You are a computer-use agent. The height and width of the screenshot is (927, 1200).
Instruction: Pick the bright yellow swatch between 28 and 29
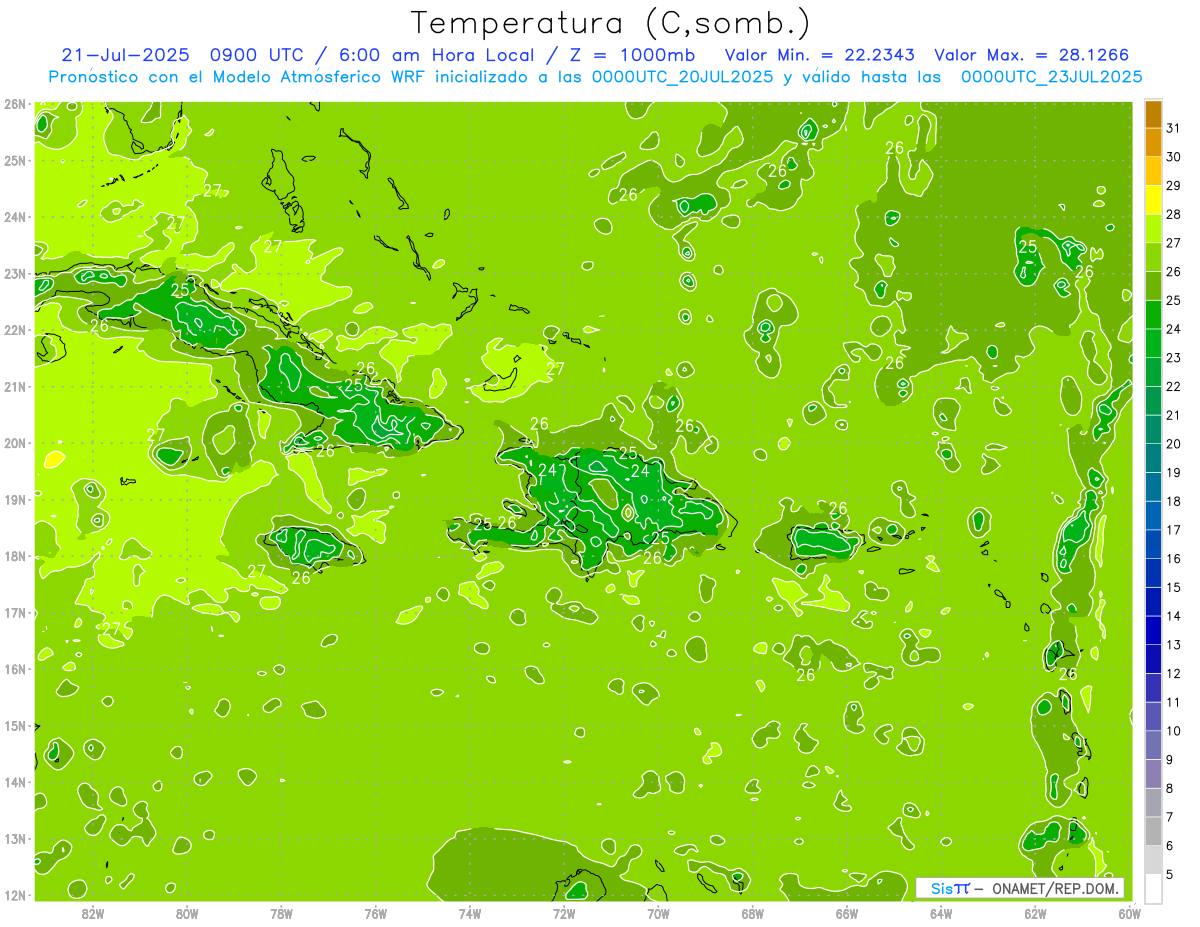click(1153, 201)
